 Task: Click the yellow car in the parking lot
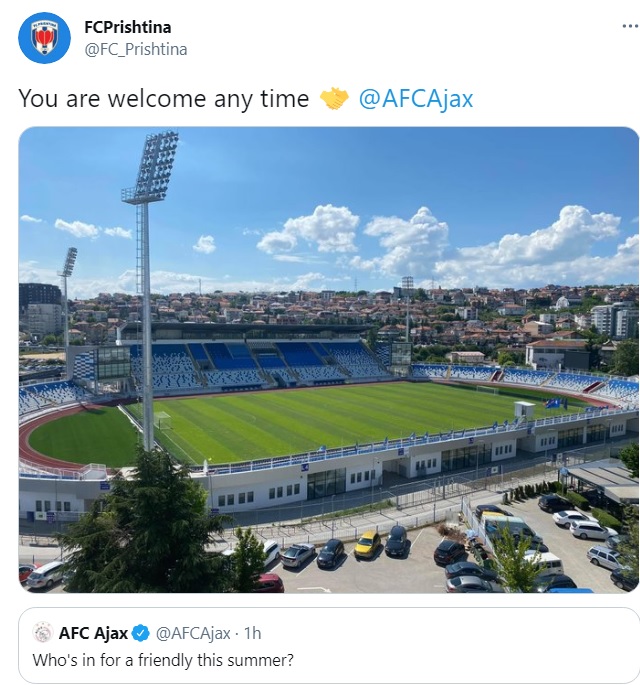(x=367, y=544)
